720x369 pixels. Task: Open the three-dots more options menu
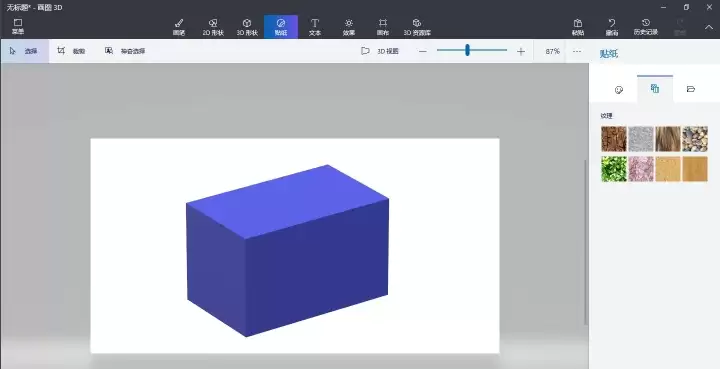tap(577, 51)
